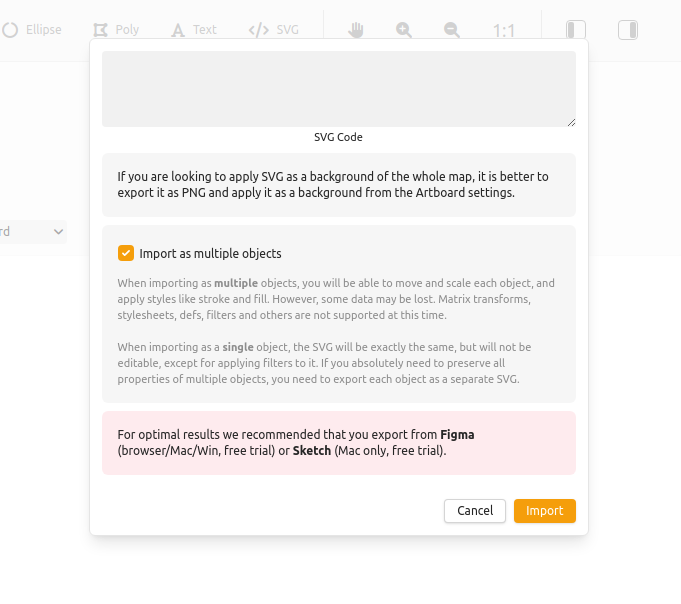Screen dimensions: 681x604
Task: Choose the Text tool
Action: [x=194, y=30]
